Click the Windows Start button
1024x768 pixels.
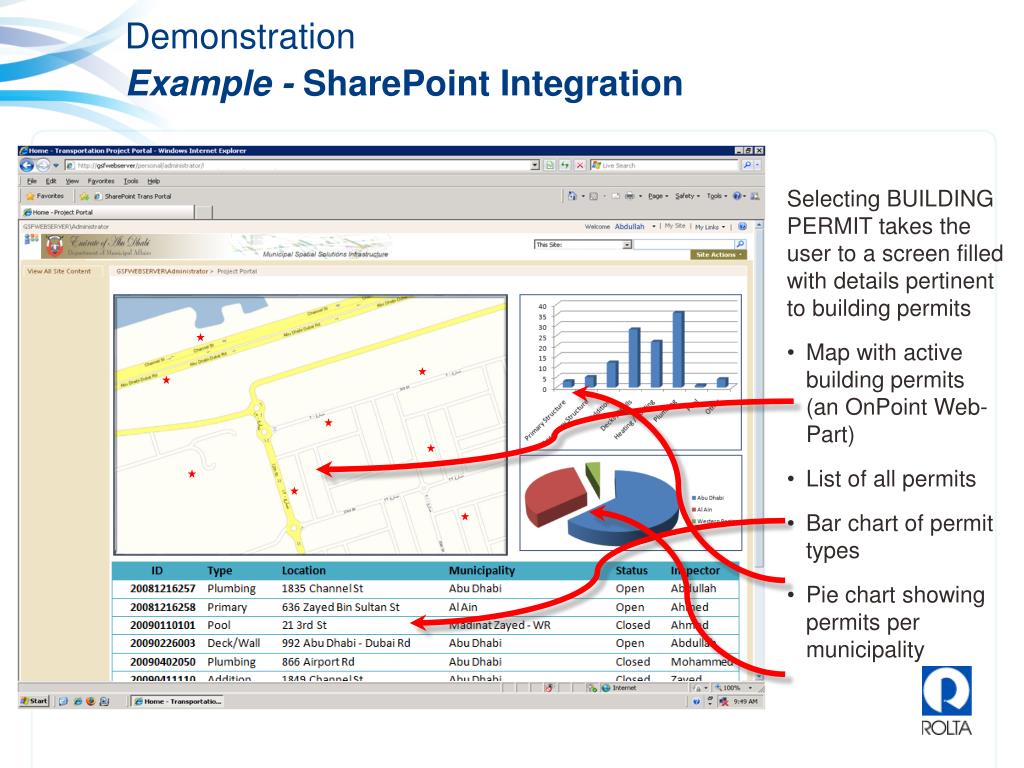click(x=35, y=701)
